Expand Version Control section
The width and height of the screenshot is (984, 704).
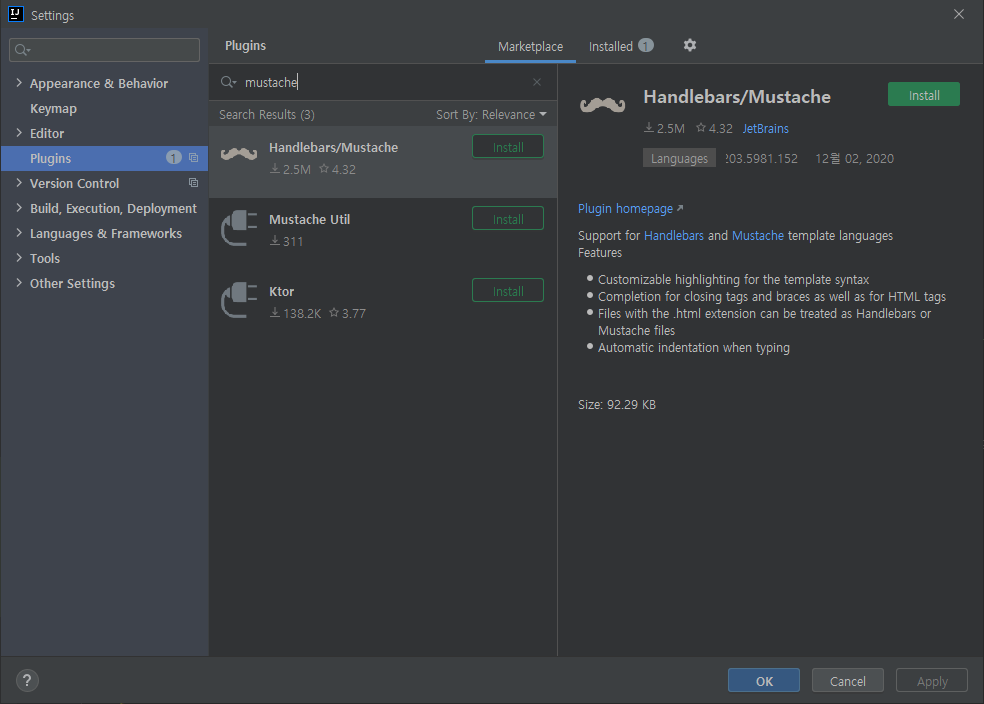(19, 183)
